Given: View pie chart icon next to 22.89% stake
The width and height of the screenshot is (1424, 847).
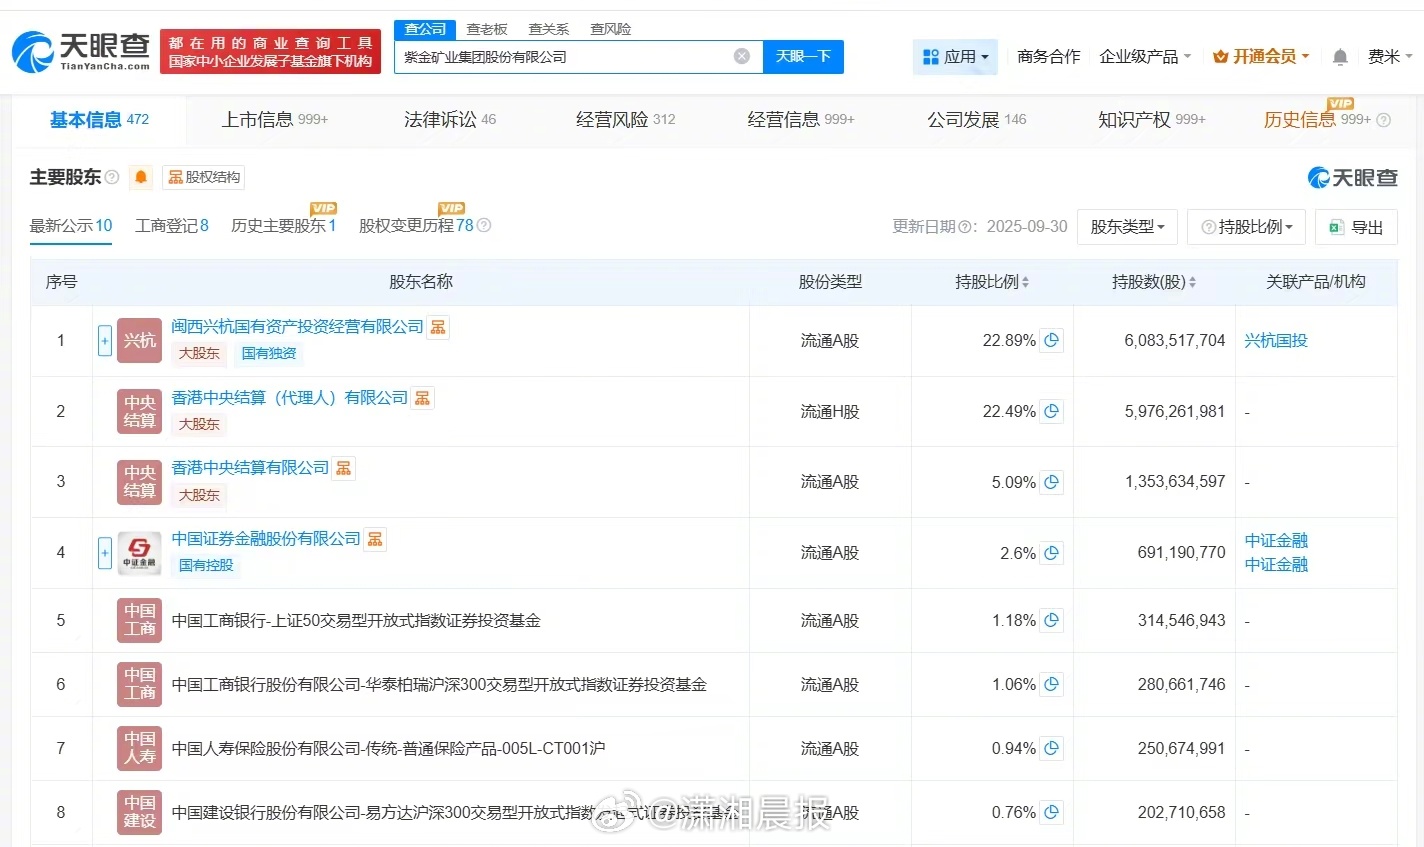Looking at the screenshot, I should [x=1051, y=340].
